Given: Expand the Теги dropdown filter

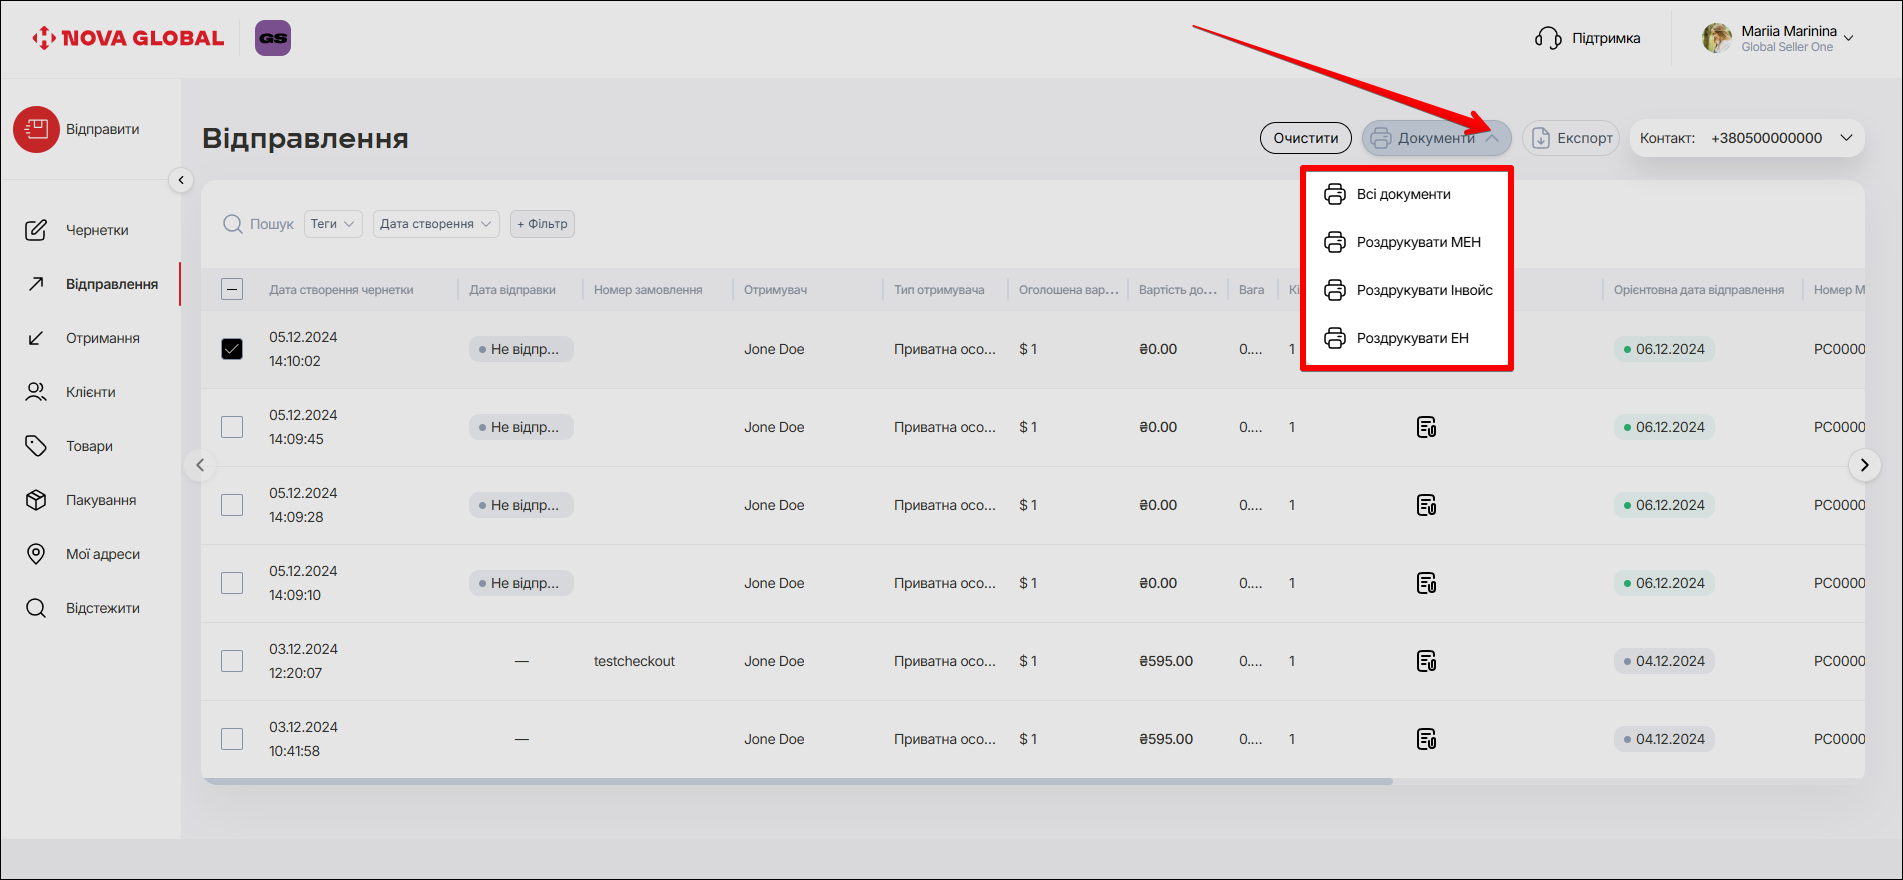Looking at the screenshot, I should click(333, 224).
